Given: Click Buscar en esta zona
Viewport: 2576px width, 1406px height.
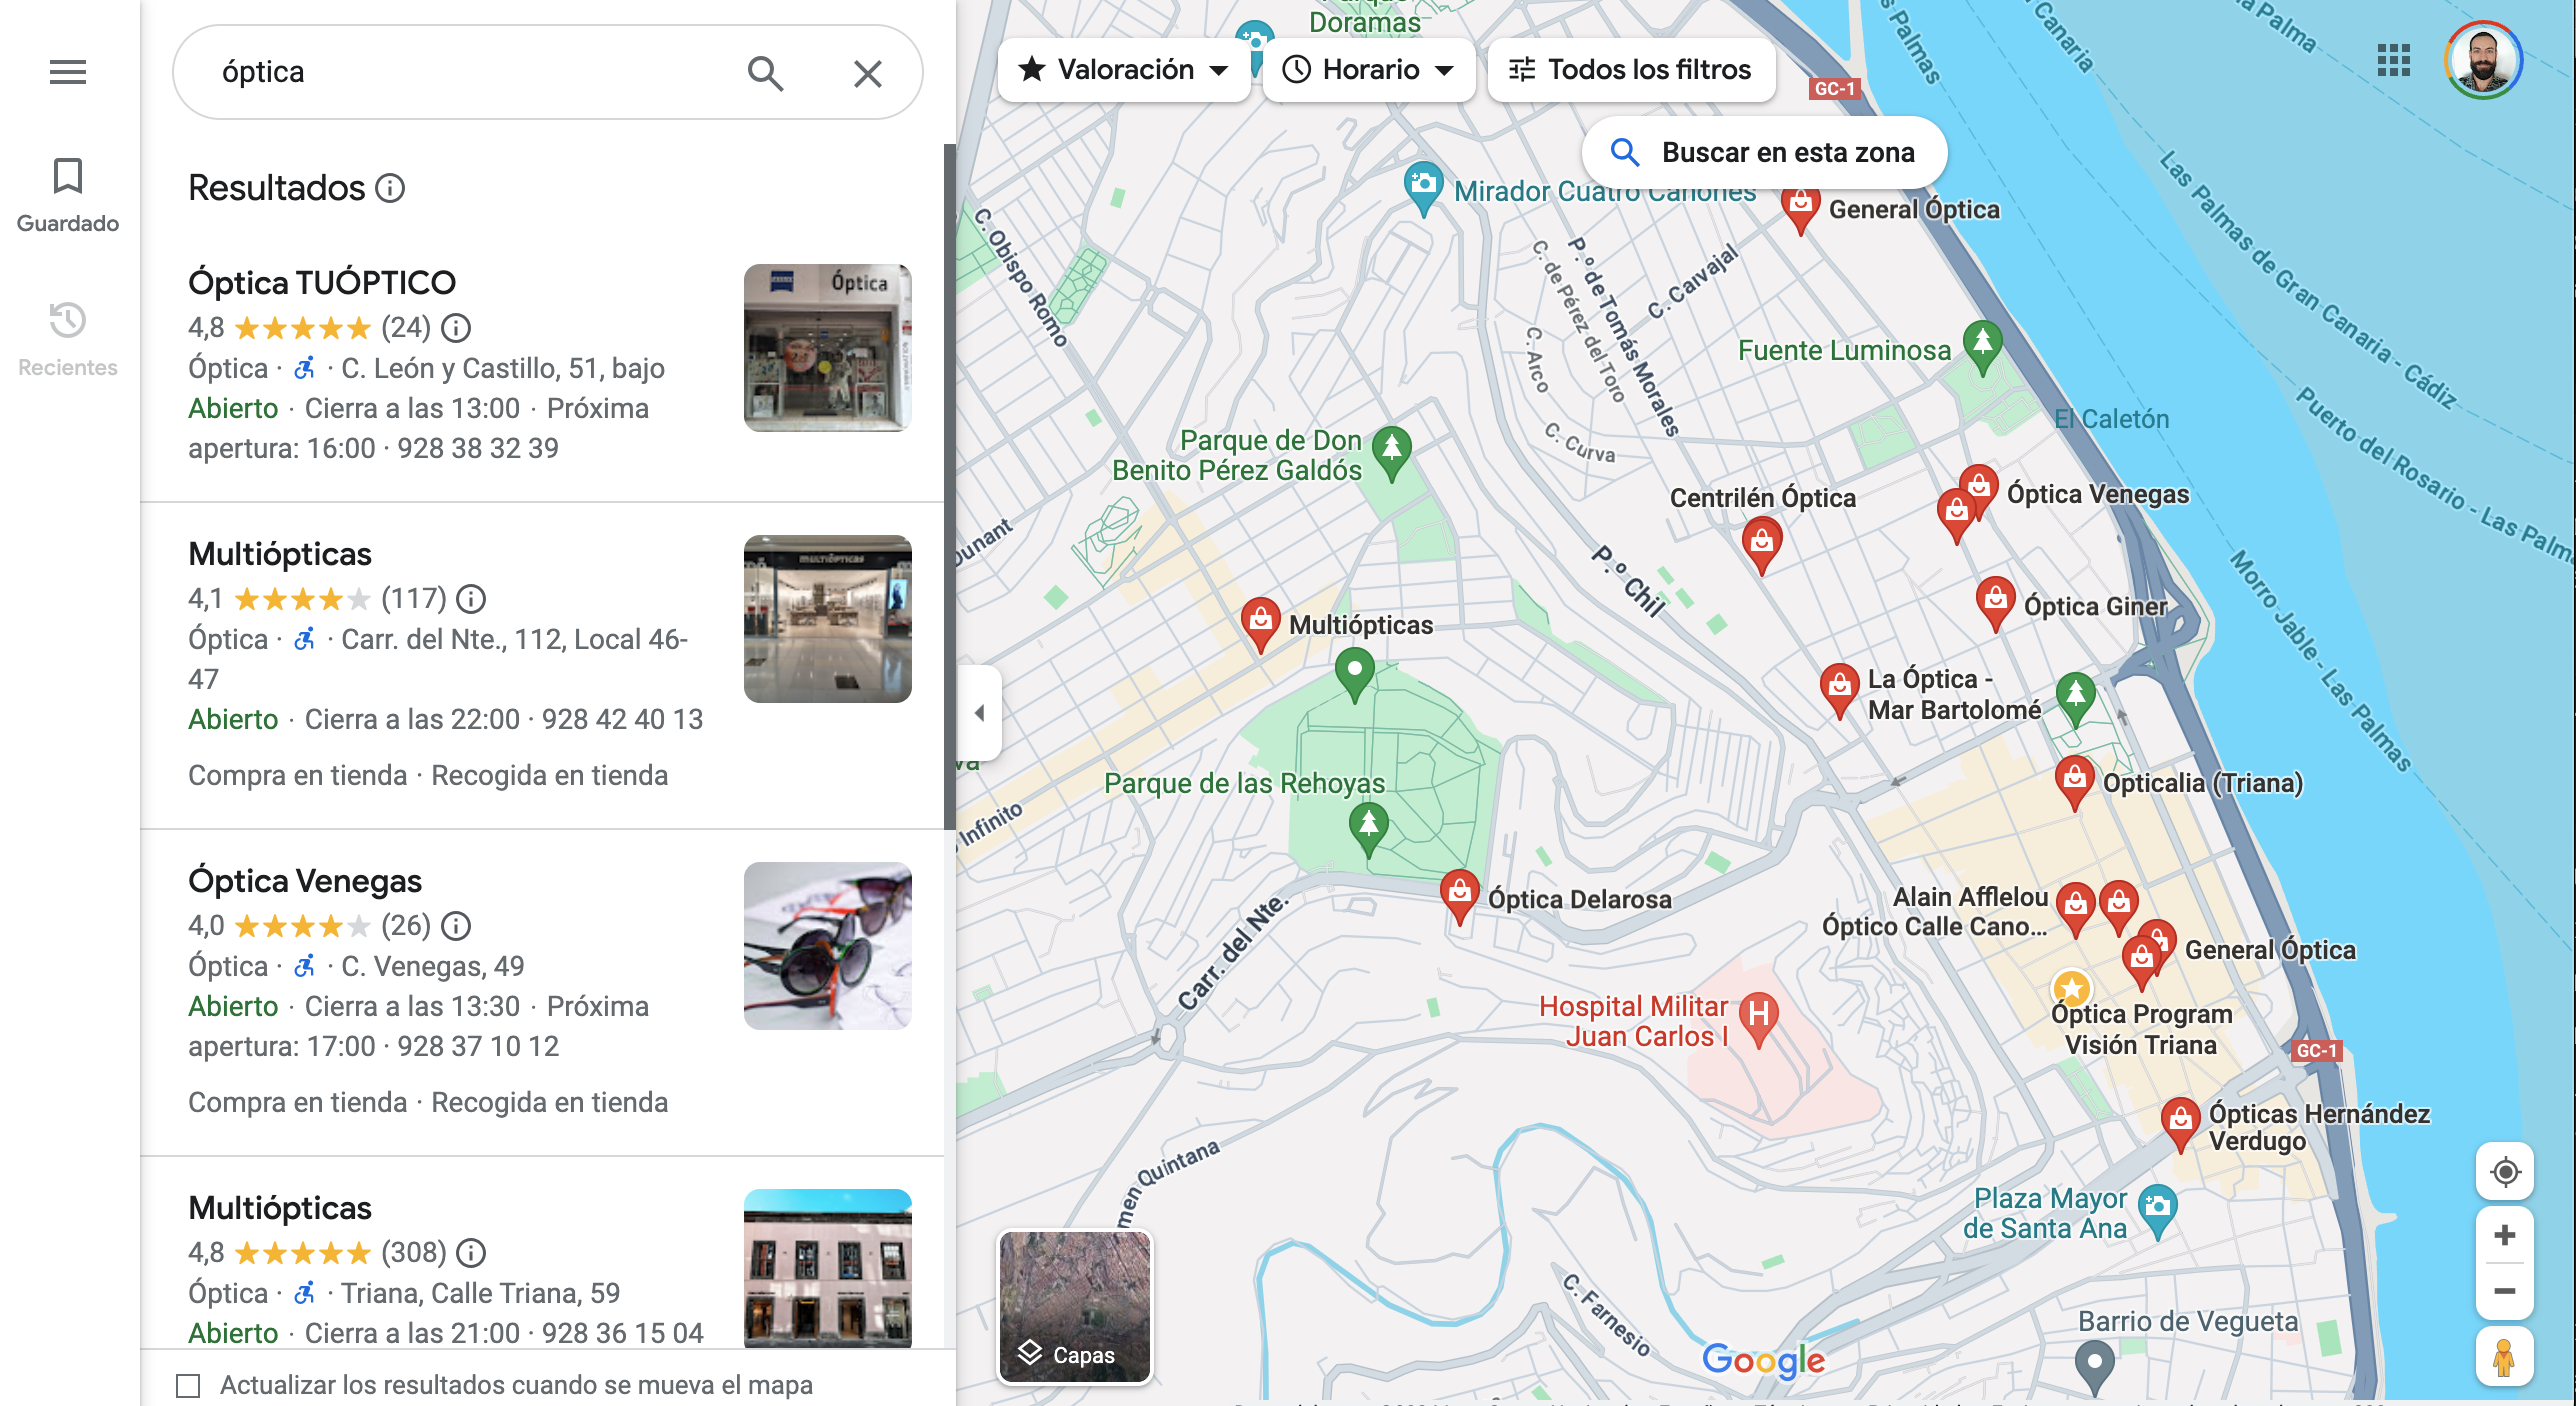Looking at the screenshot, I should click(x=1764, y=153).
